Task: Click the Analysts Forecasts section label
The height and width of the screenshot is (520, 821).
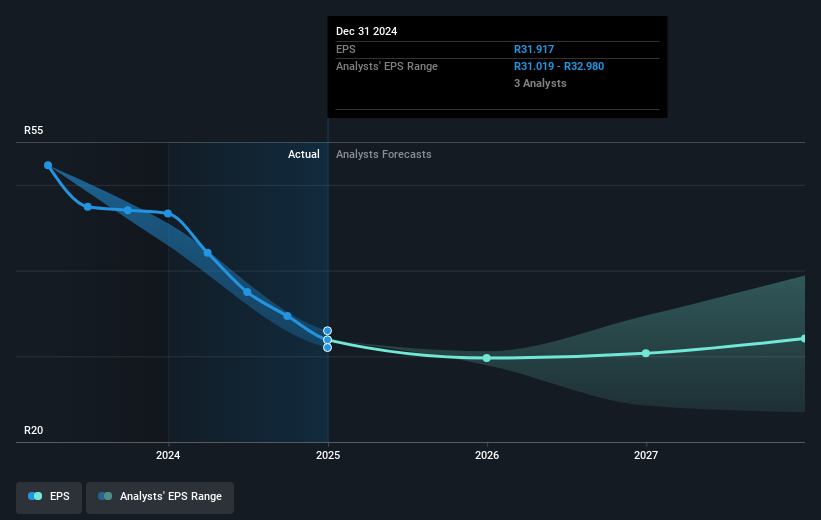Action: 384,154
